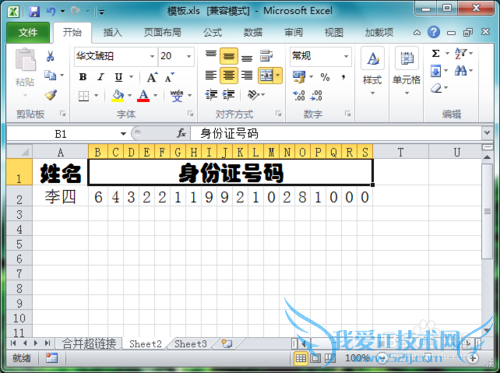
Task: Click the phonetic guide wén icon
Action: pos(177,96)
